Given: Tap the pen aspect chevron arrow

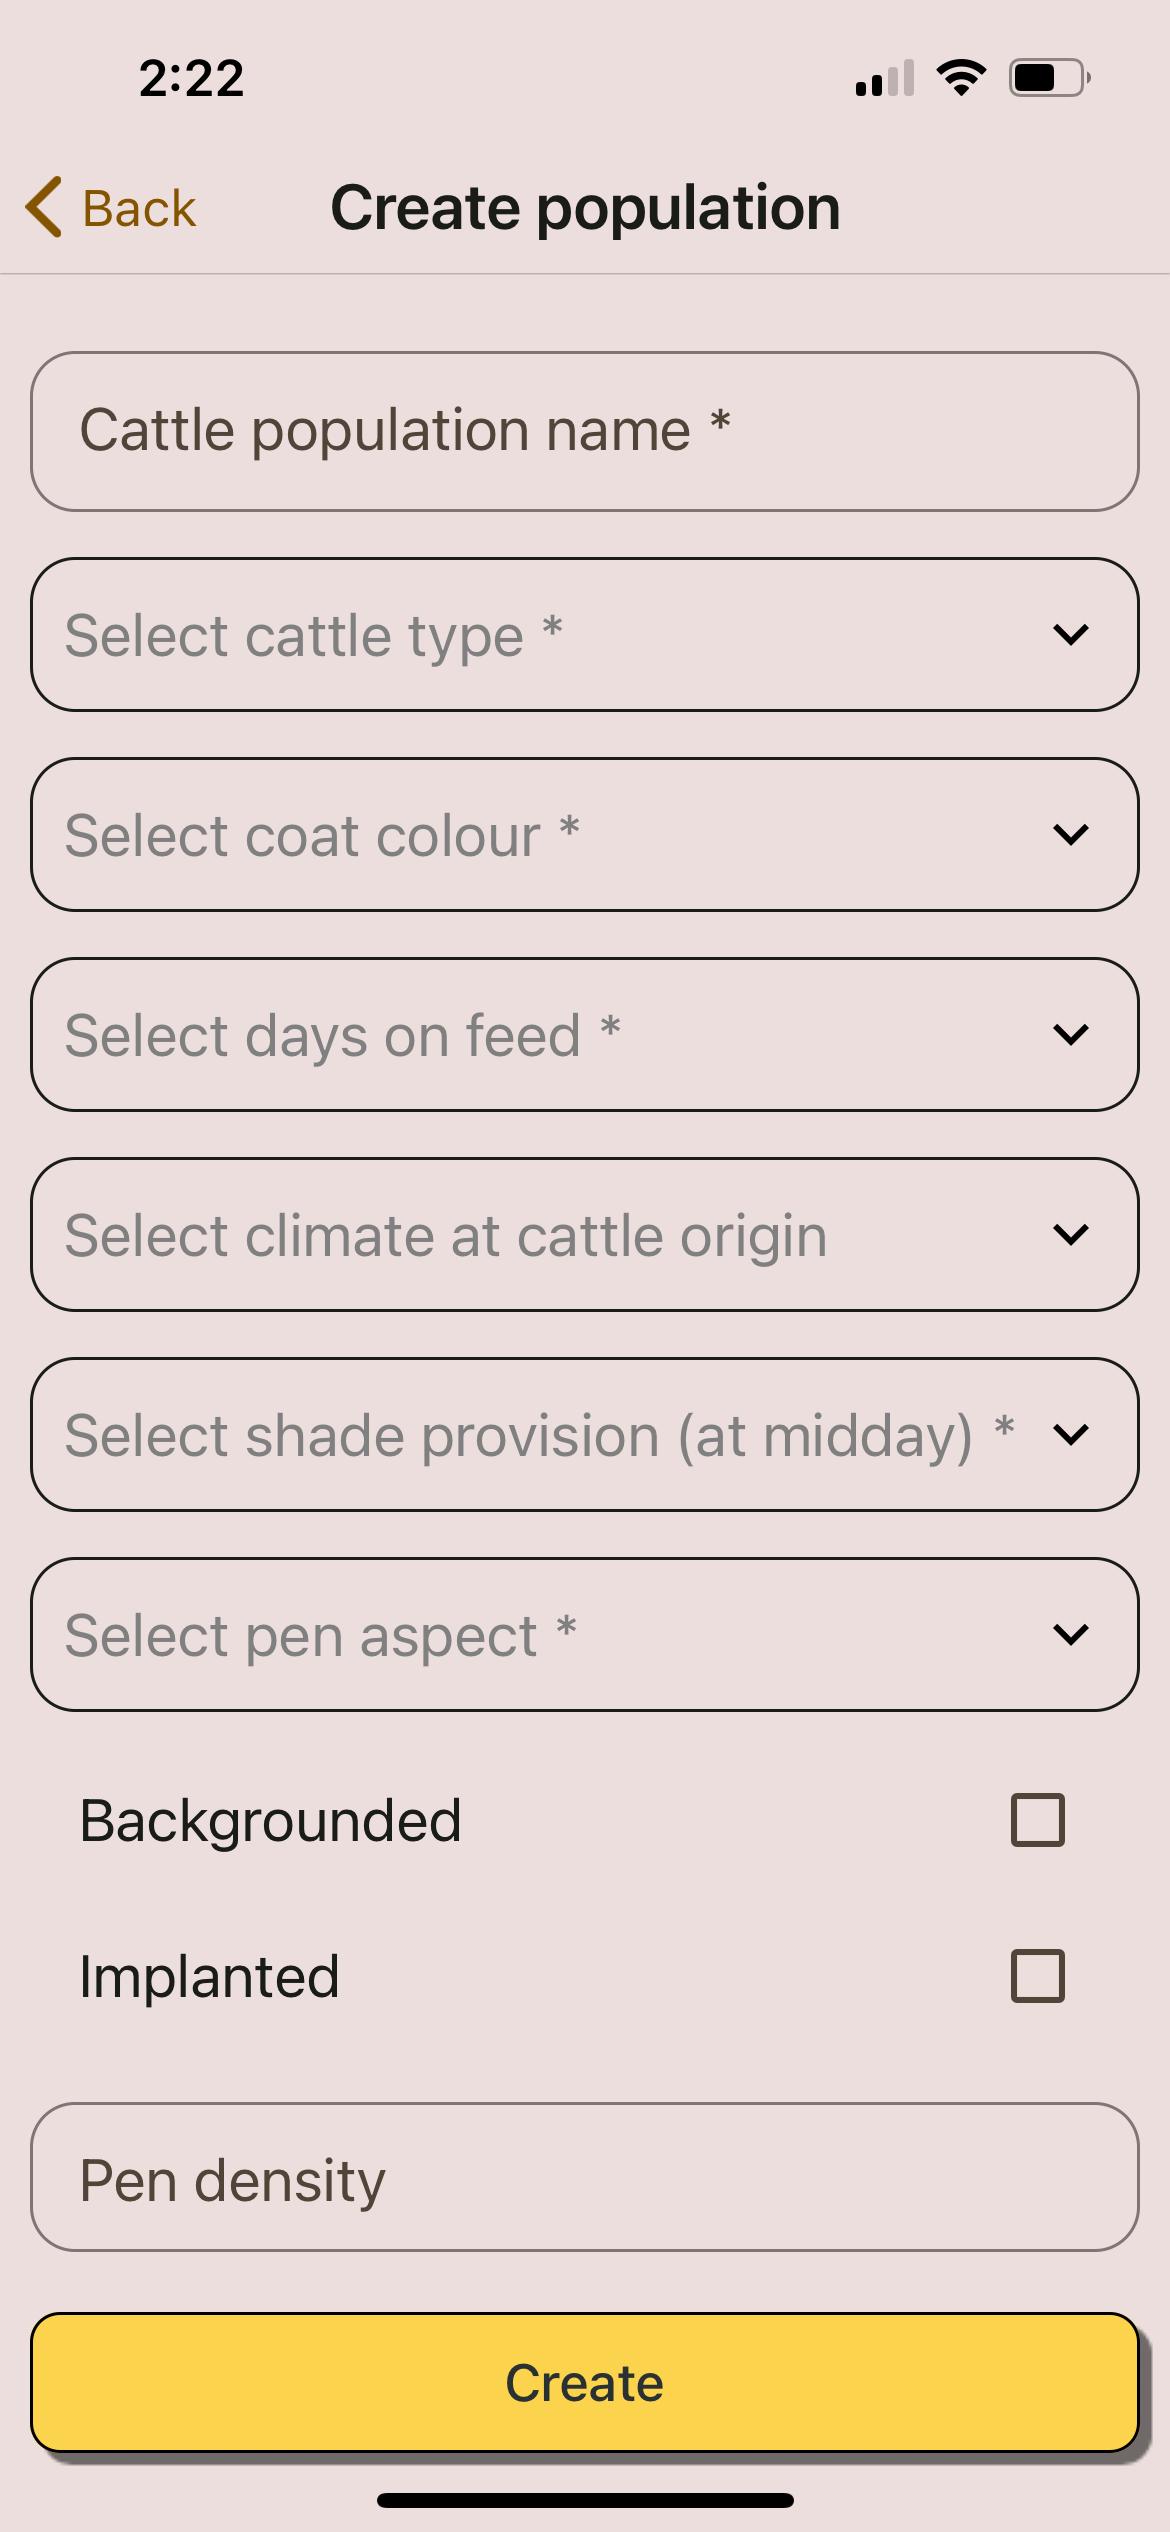Looking at the screenshot, I should (1070, 1635).
